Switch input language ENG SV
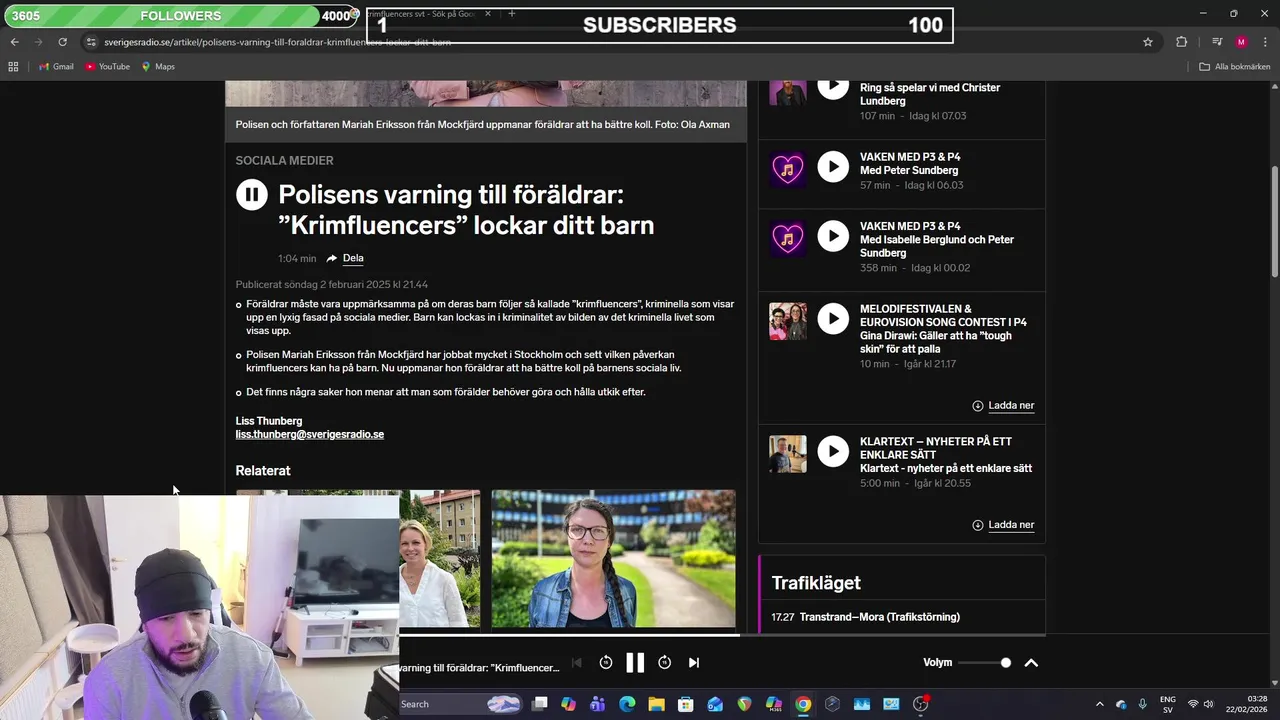 (x=1168, y=704)
